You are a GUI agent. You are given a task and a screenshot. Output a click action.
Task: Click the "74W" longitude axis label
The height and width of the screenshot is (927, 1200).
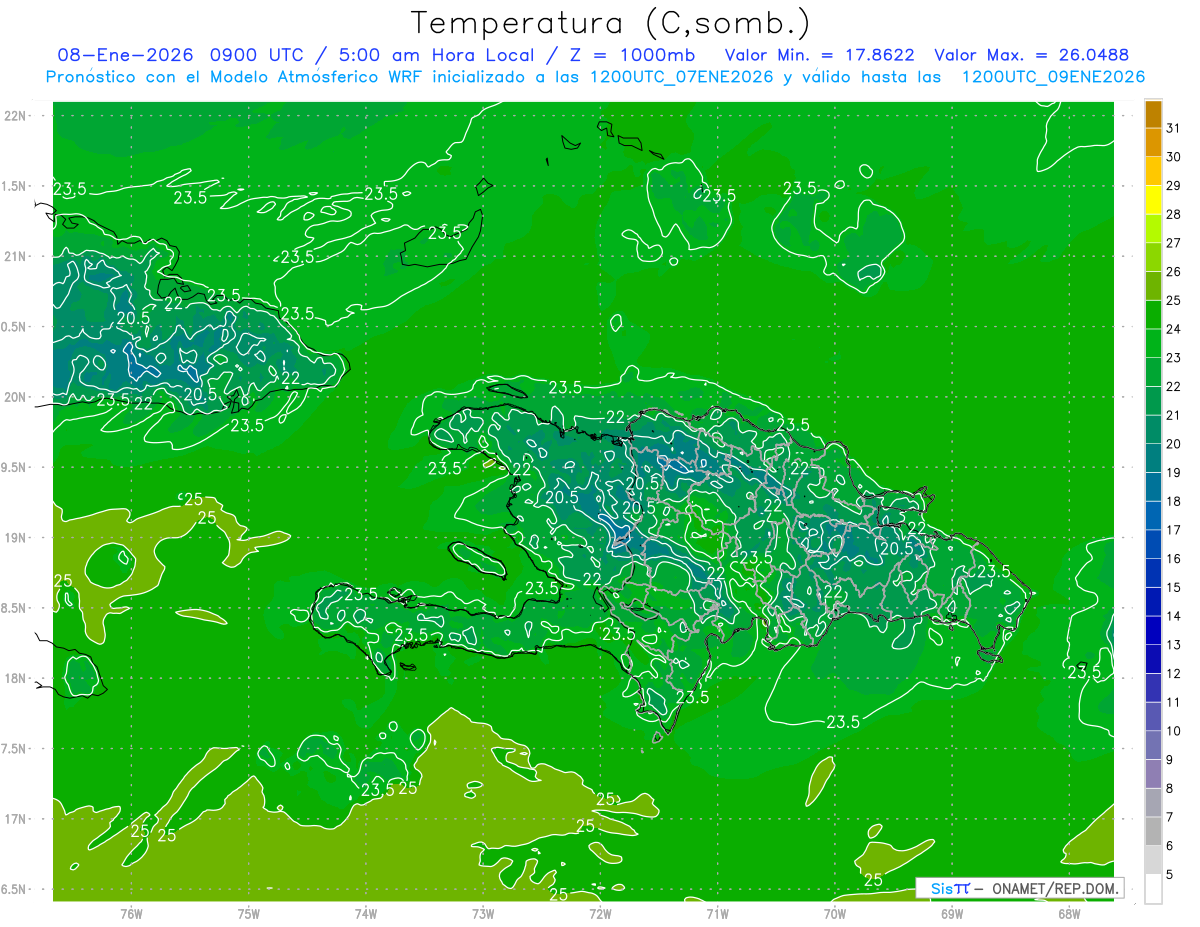pos(366,913)
